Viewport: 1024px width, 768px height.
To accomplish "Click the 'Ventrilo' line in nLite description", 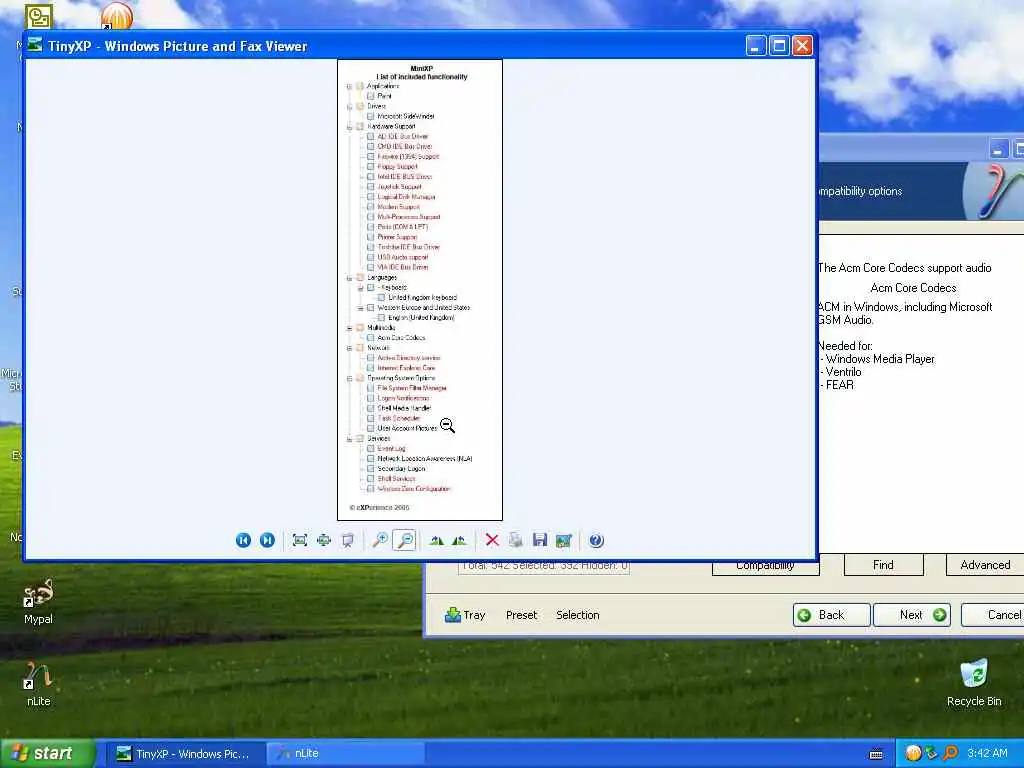I will [x=842, y=372].
